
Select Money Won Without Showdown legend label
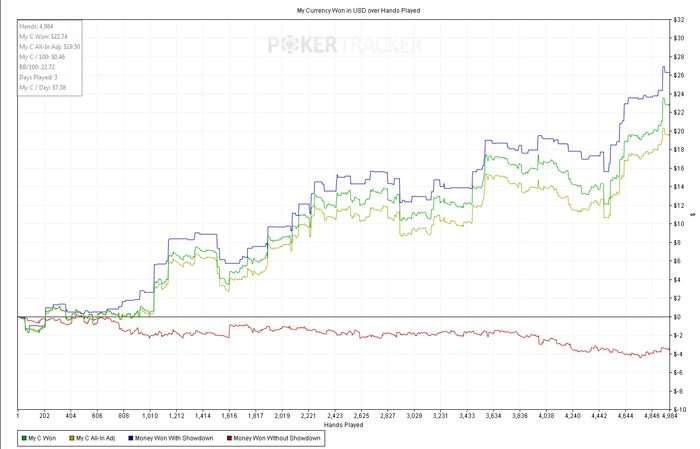[277, 438]
